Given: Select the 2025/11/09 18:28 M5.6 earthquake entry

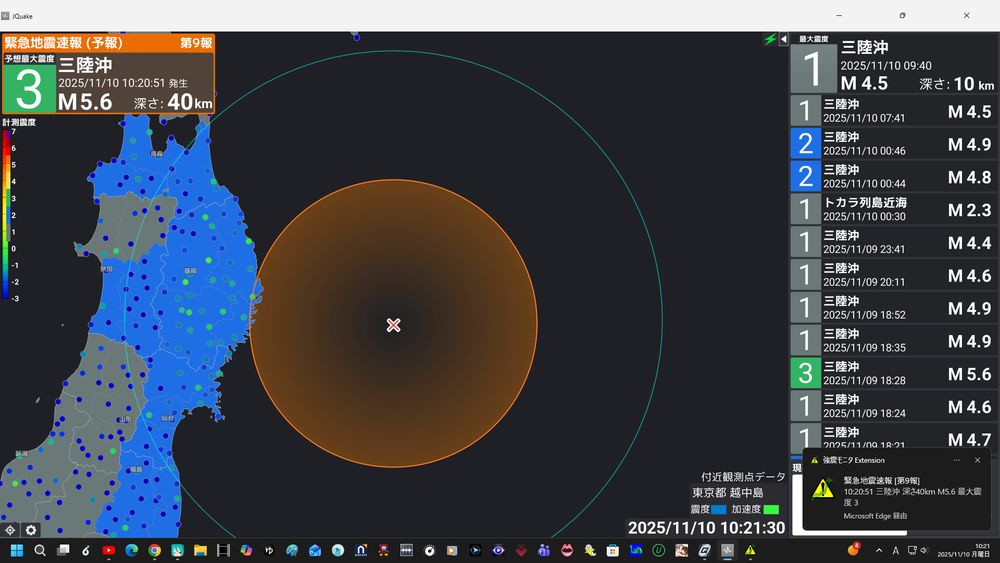Looking at the screenshot, I should click(x=894, y=374).
